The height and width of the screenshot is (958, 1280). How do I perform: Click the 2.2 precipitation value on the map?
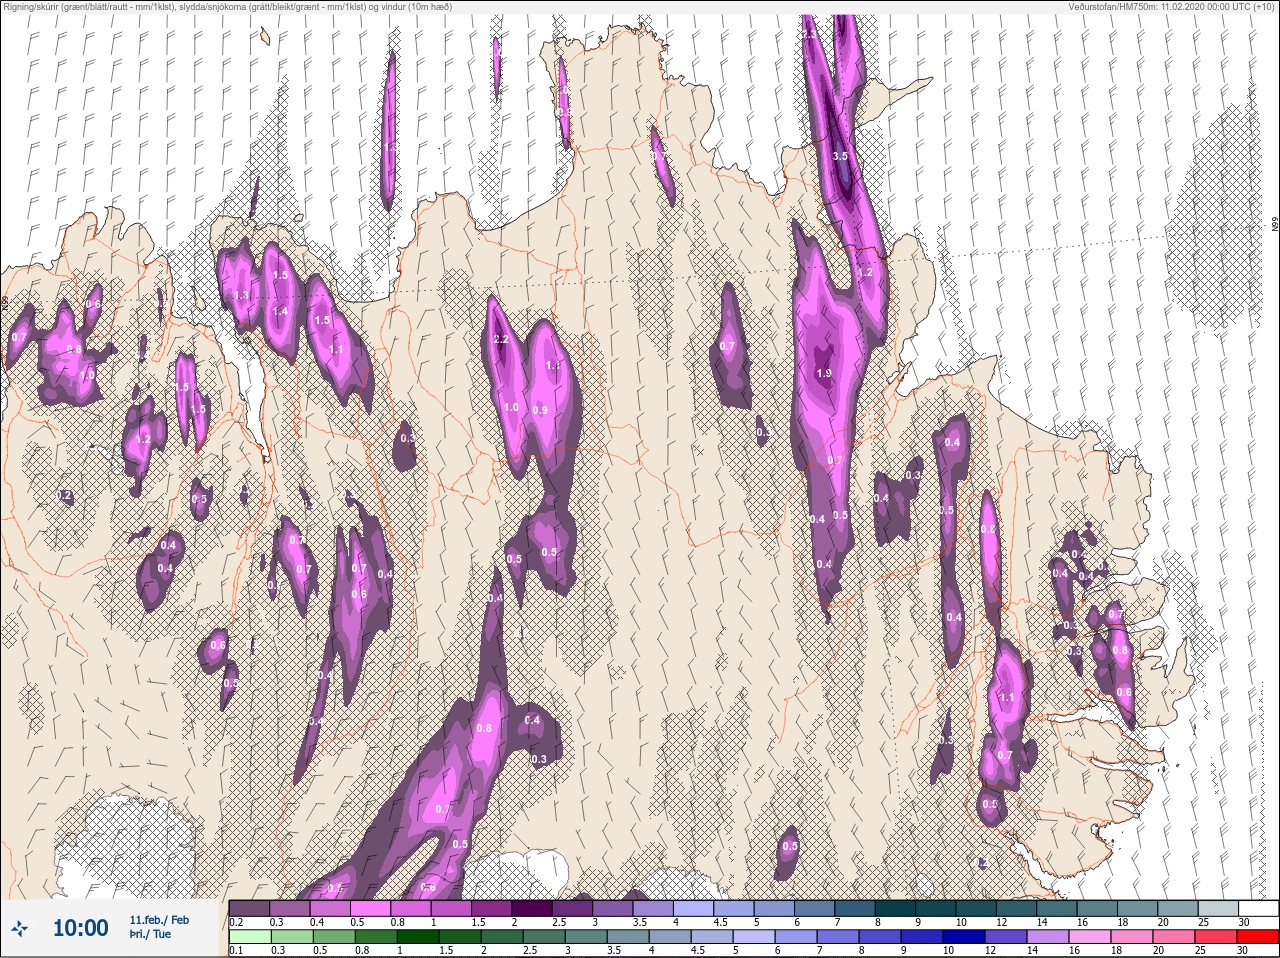[502, 340]
